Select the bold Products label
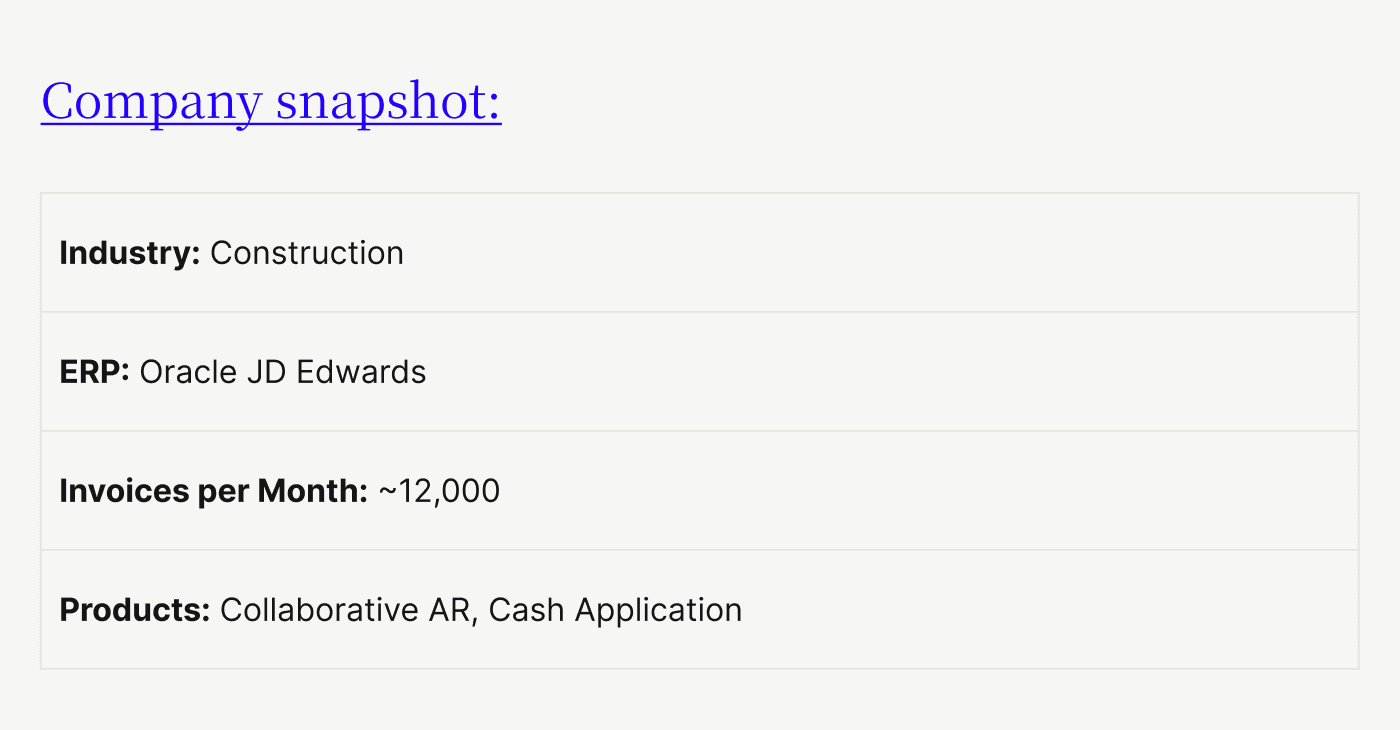 (x=135, y=610)
